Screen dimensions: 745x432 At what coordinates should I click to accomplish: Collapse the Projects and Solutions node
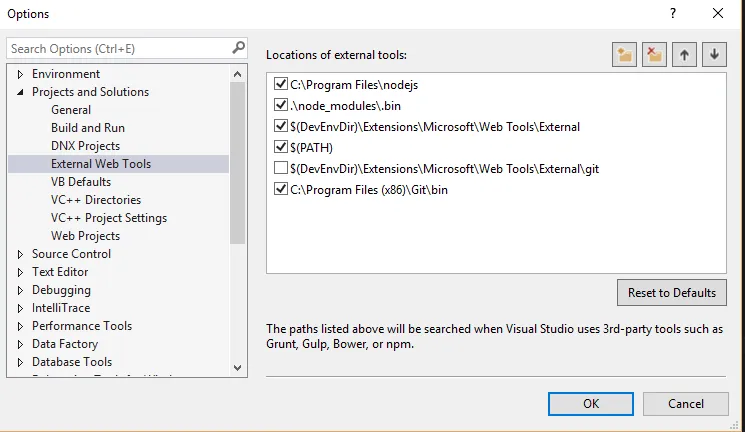pos(20,92)
